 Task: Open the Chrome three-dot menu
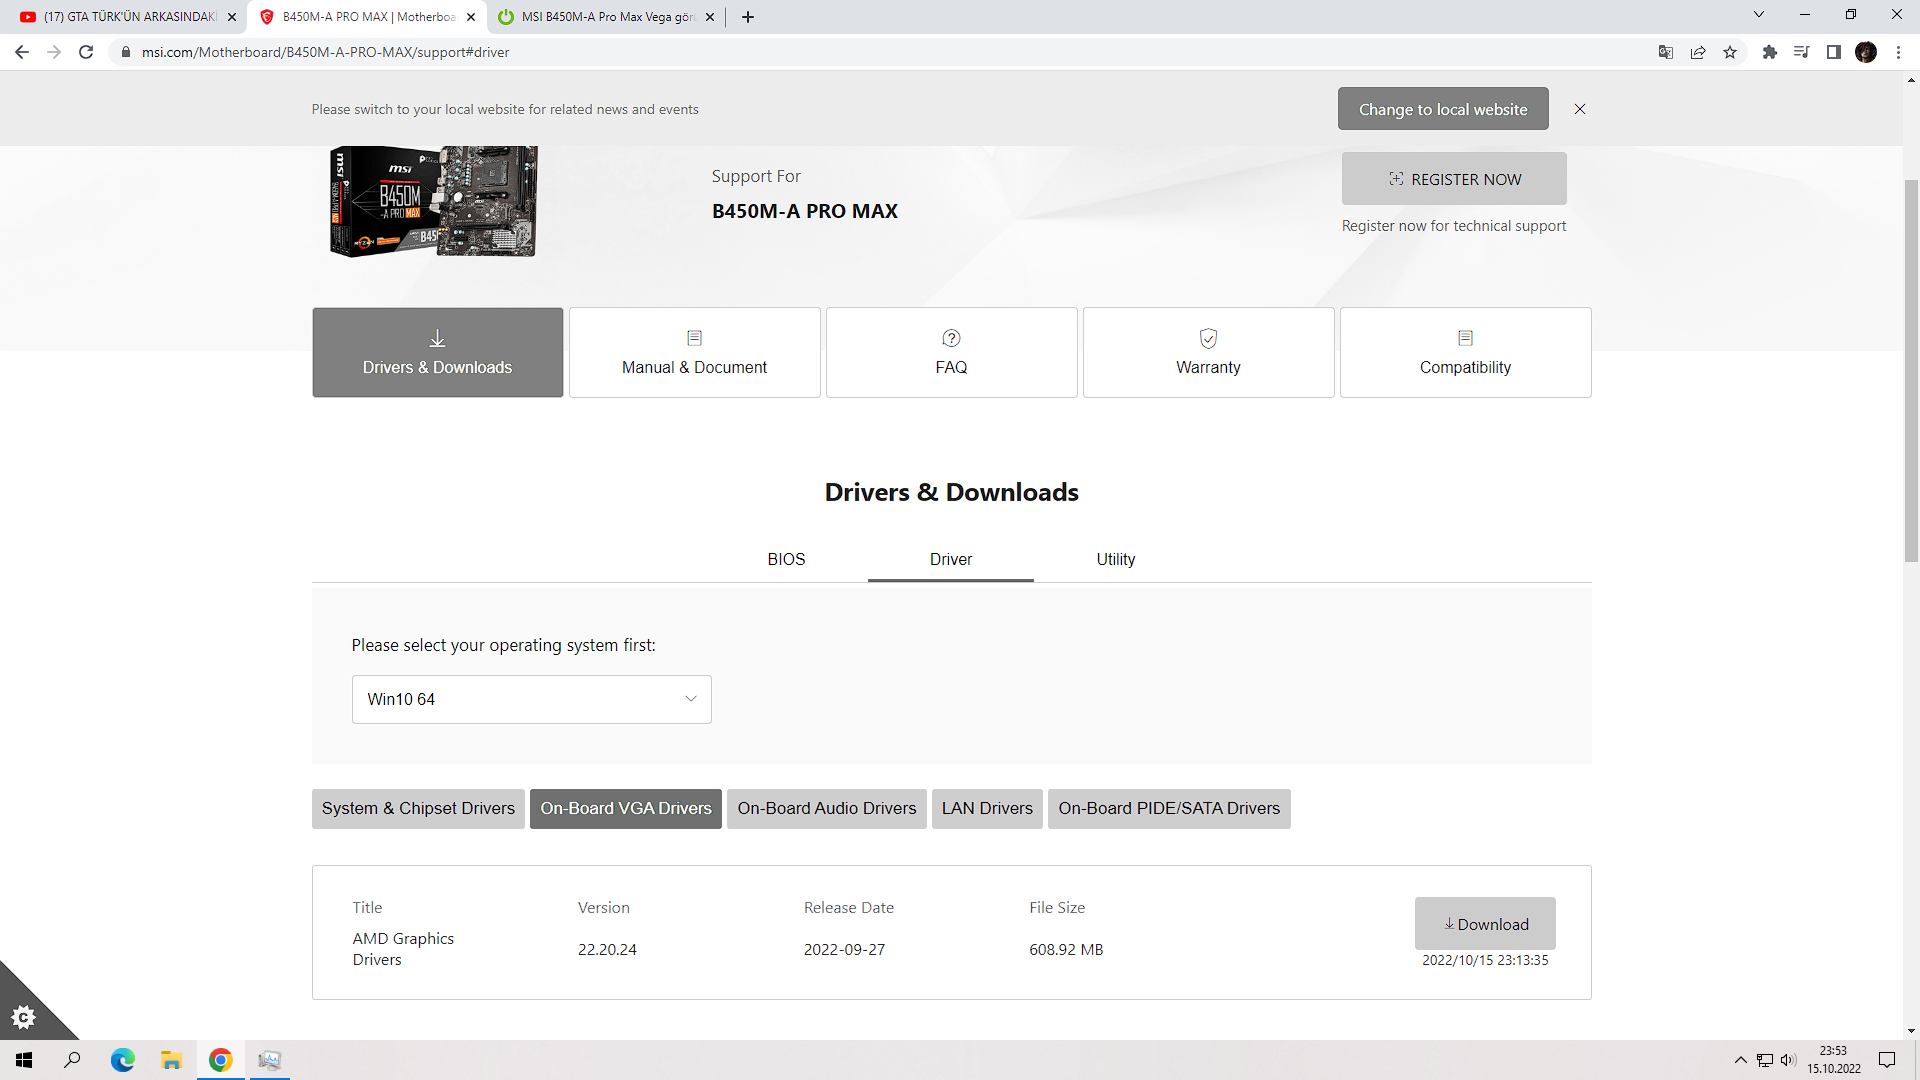1898,52
